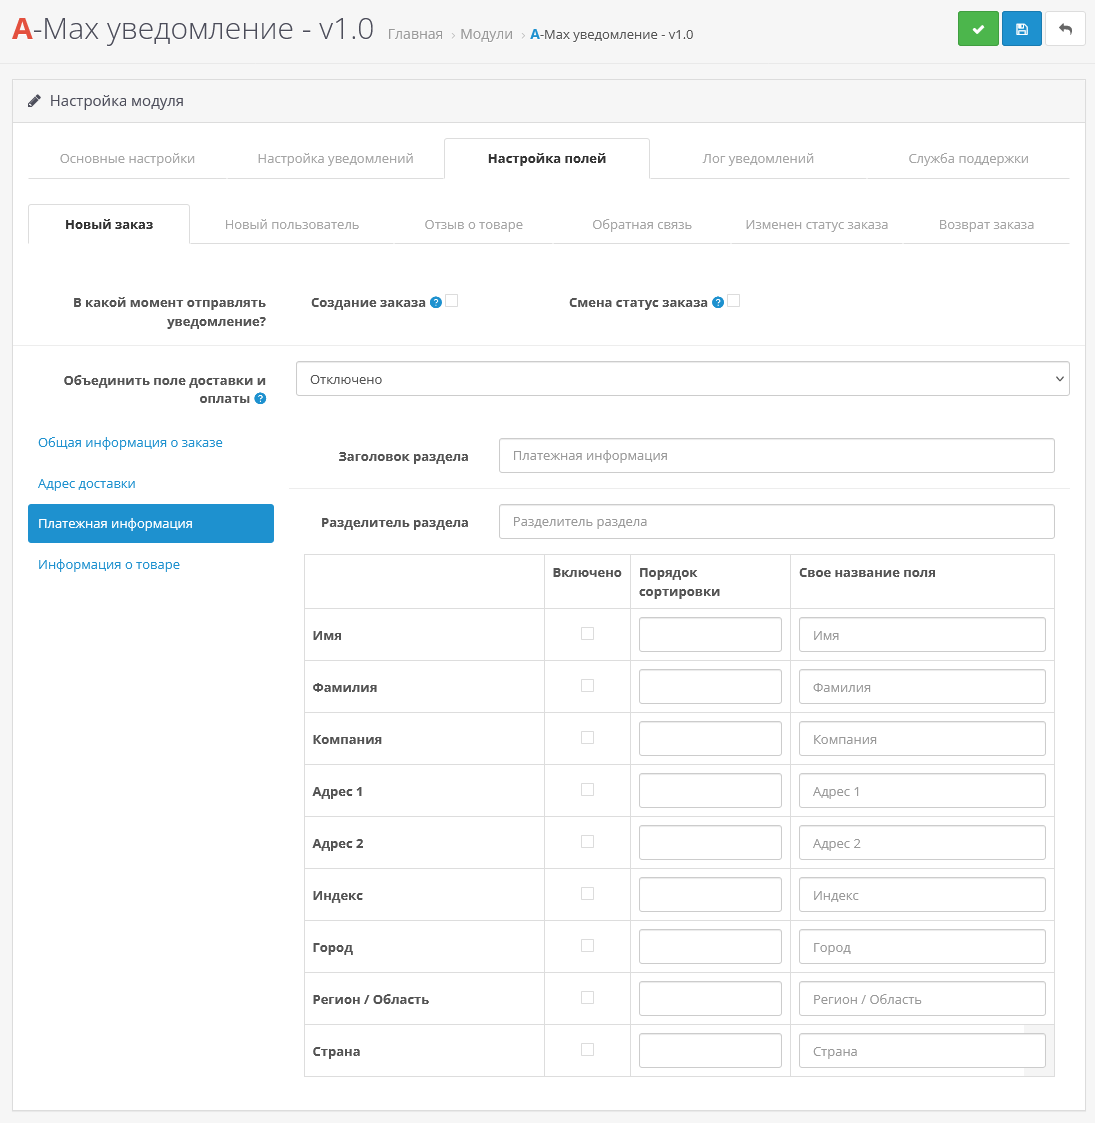Go to the Служба поддержки tab

point(967,158)
